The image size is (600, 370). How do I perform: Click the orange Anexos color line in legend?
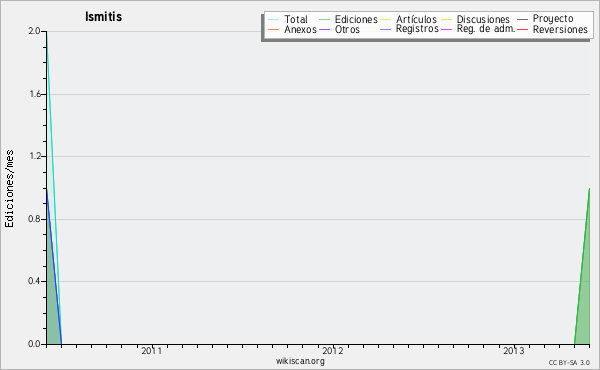pyautogui.click(x=274, y=29)
